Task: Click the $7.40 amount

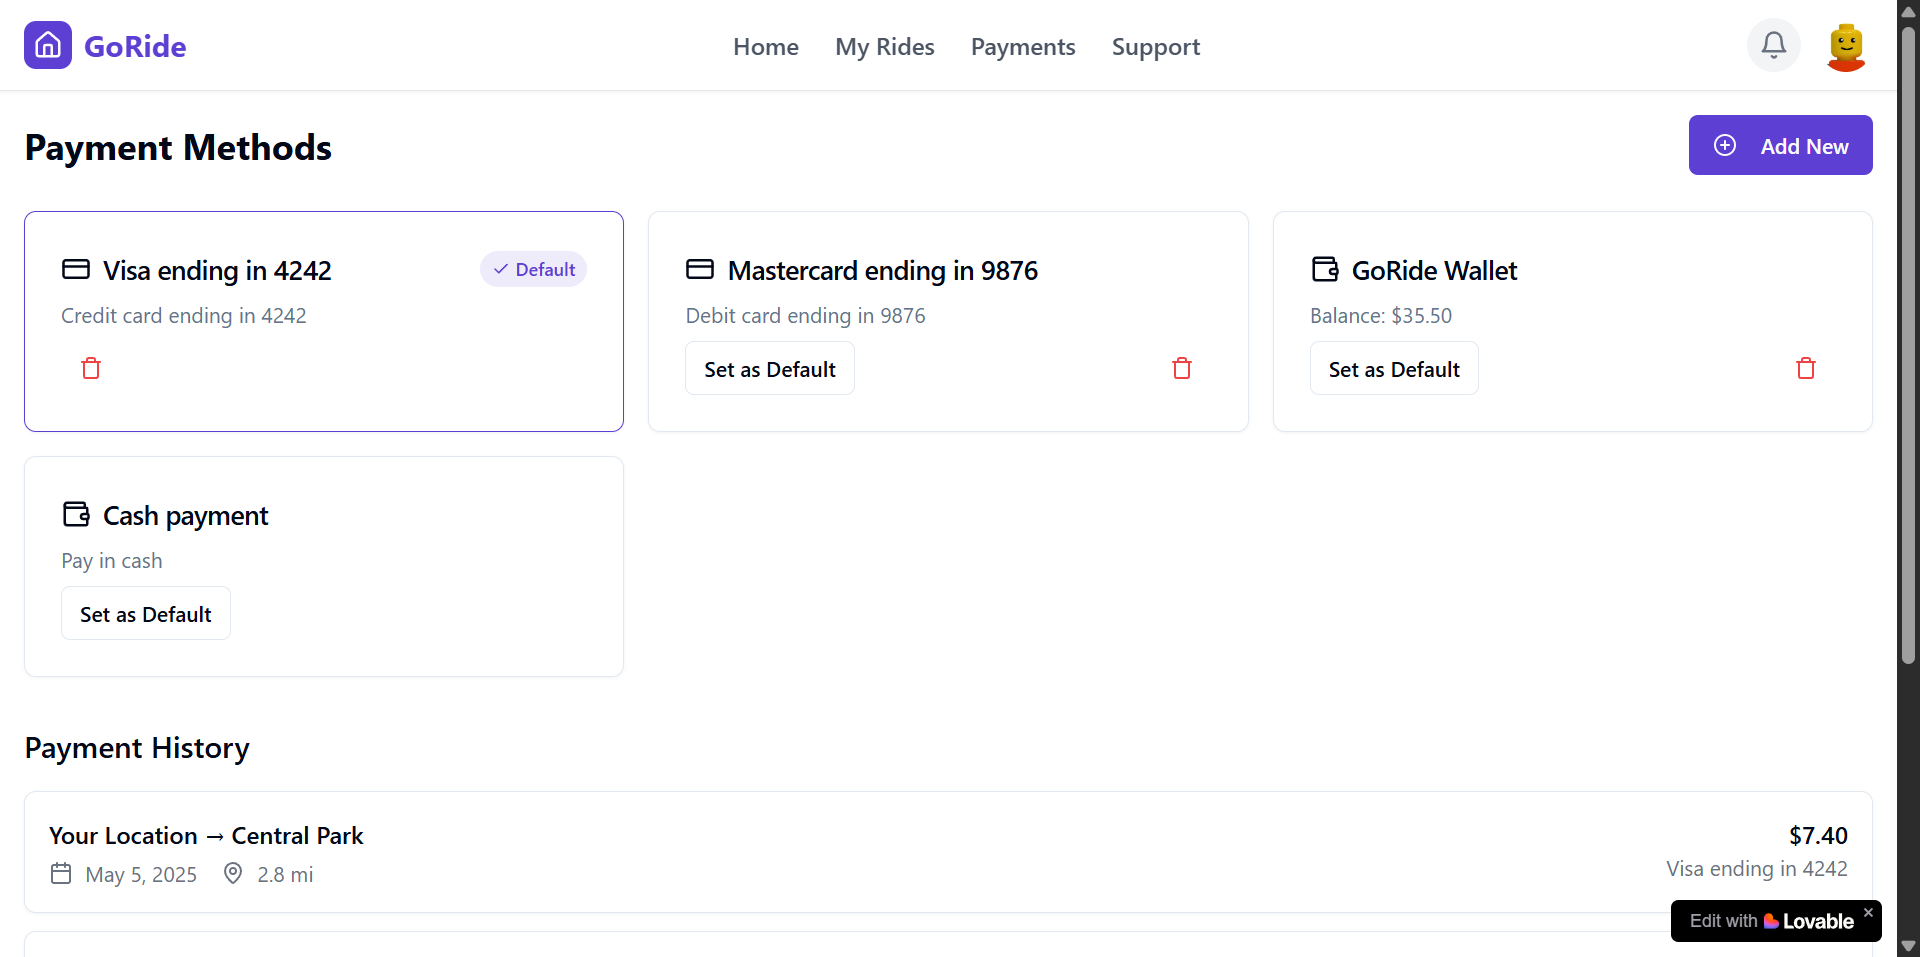Action: click(x=1818, y=835)
